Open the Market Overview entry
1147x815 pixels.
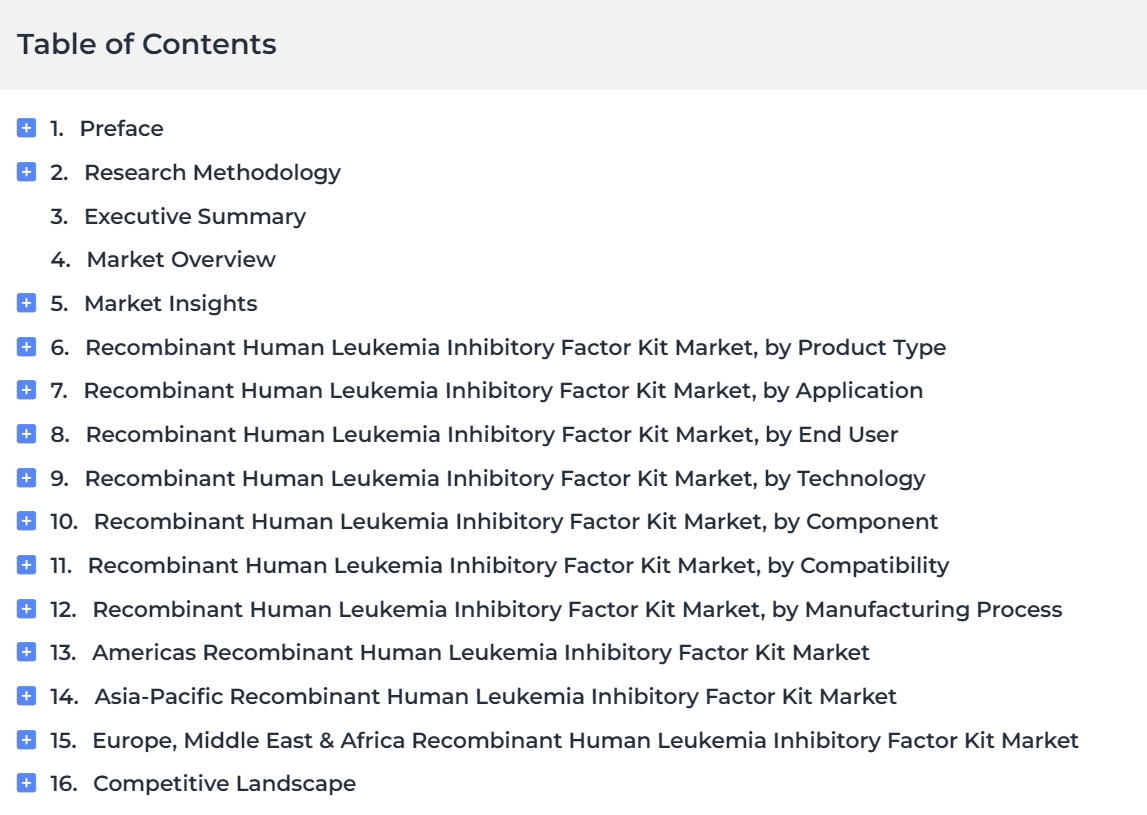(x=181, y=260)
